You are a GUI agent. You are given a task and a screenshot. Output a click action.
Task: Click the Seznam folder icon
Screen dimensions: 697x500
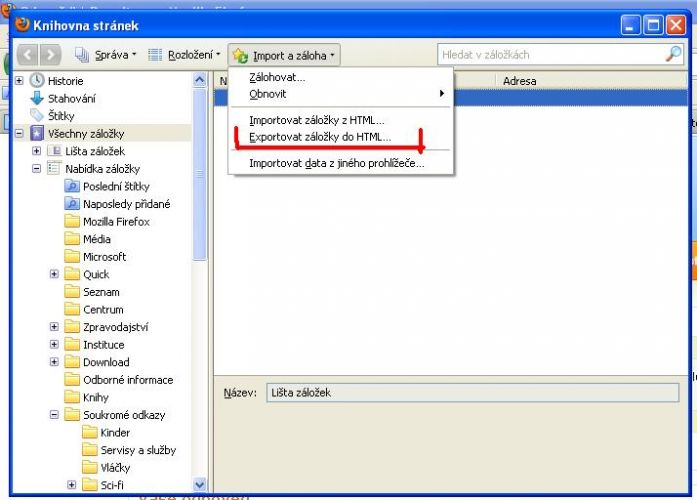(72, 292)
